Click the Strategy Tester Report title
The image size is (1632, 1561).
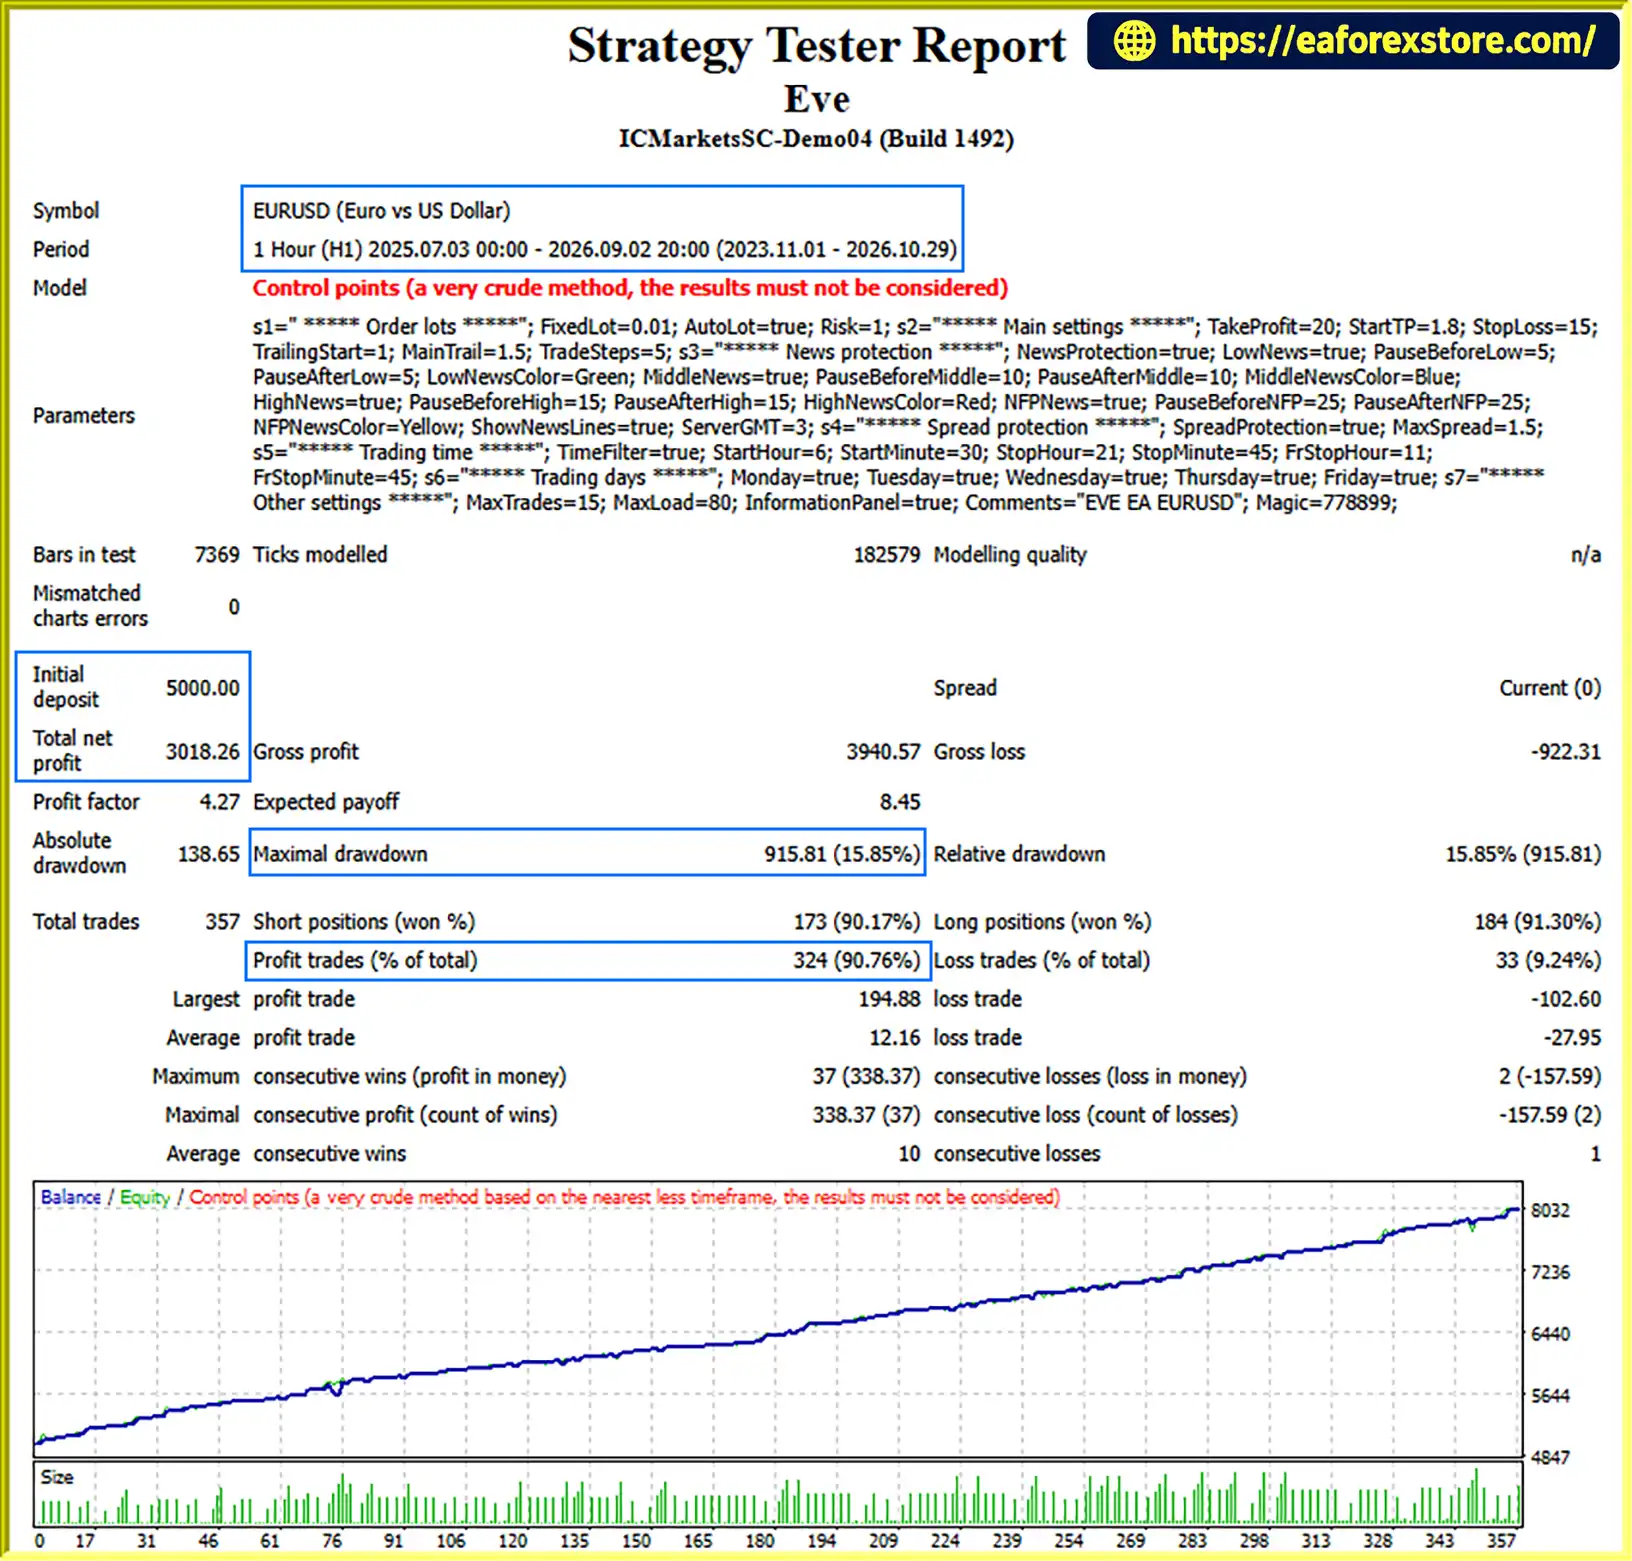tap(817, 46)
